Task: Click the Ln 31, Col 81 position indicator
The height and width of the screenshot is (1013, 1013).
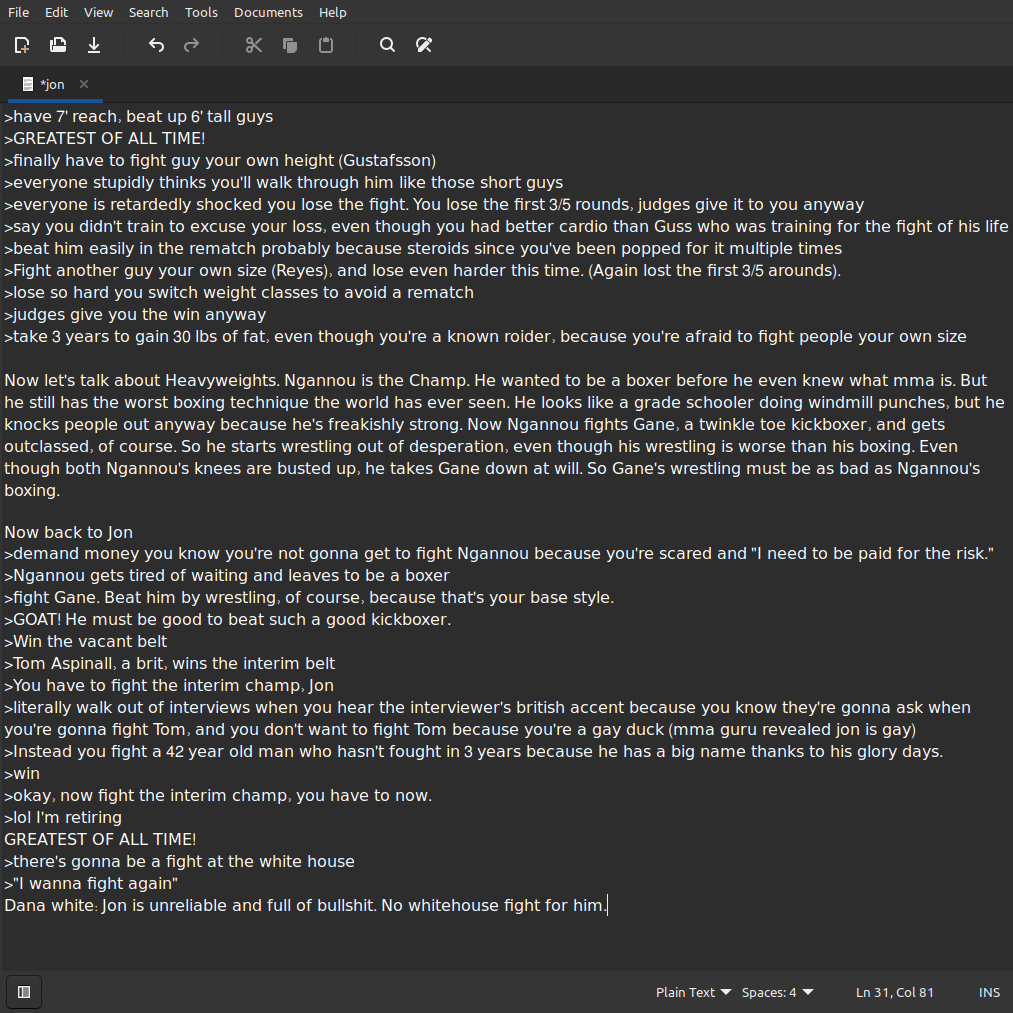Action: tap(894, 992)
